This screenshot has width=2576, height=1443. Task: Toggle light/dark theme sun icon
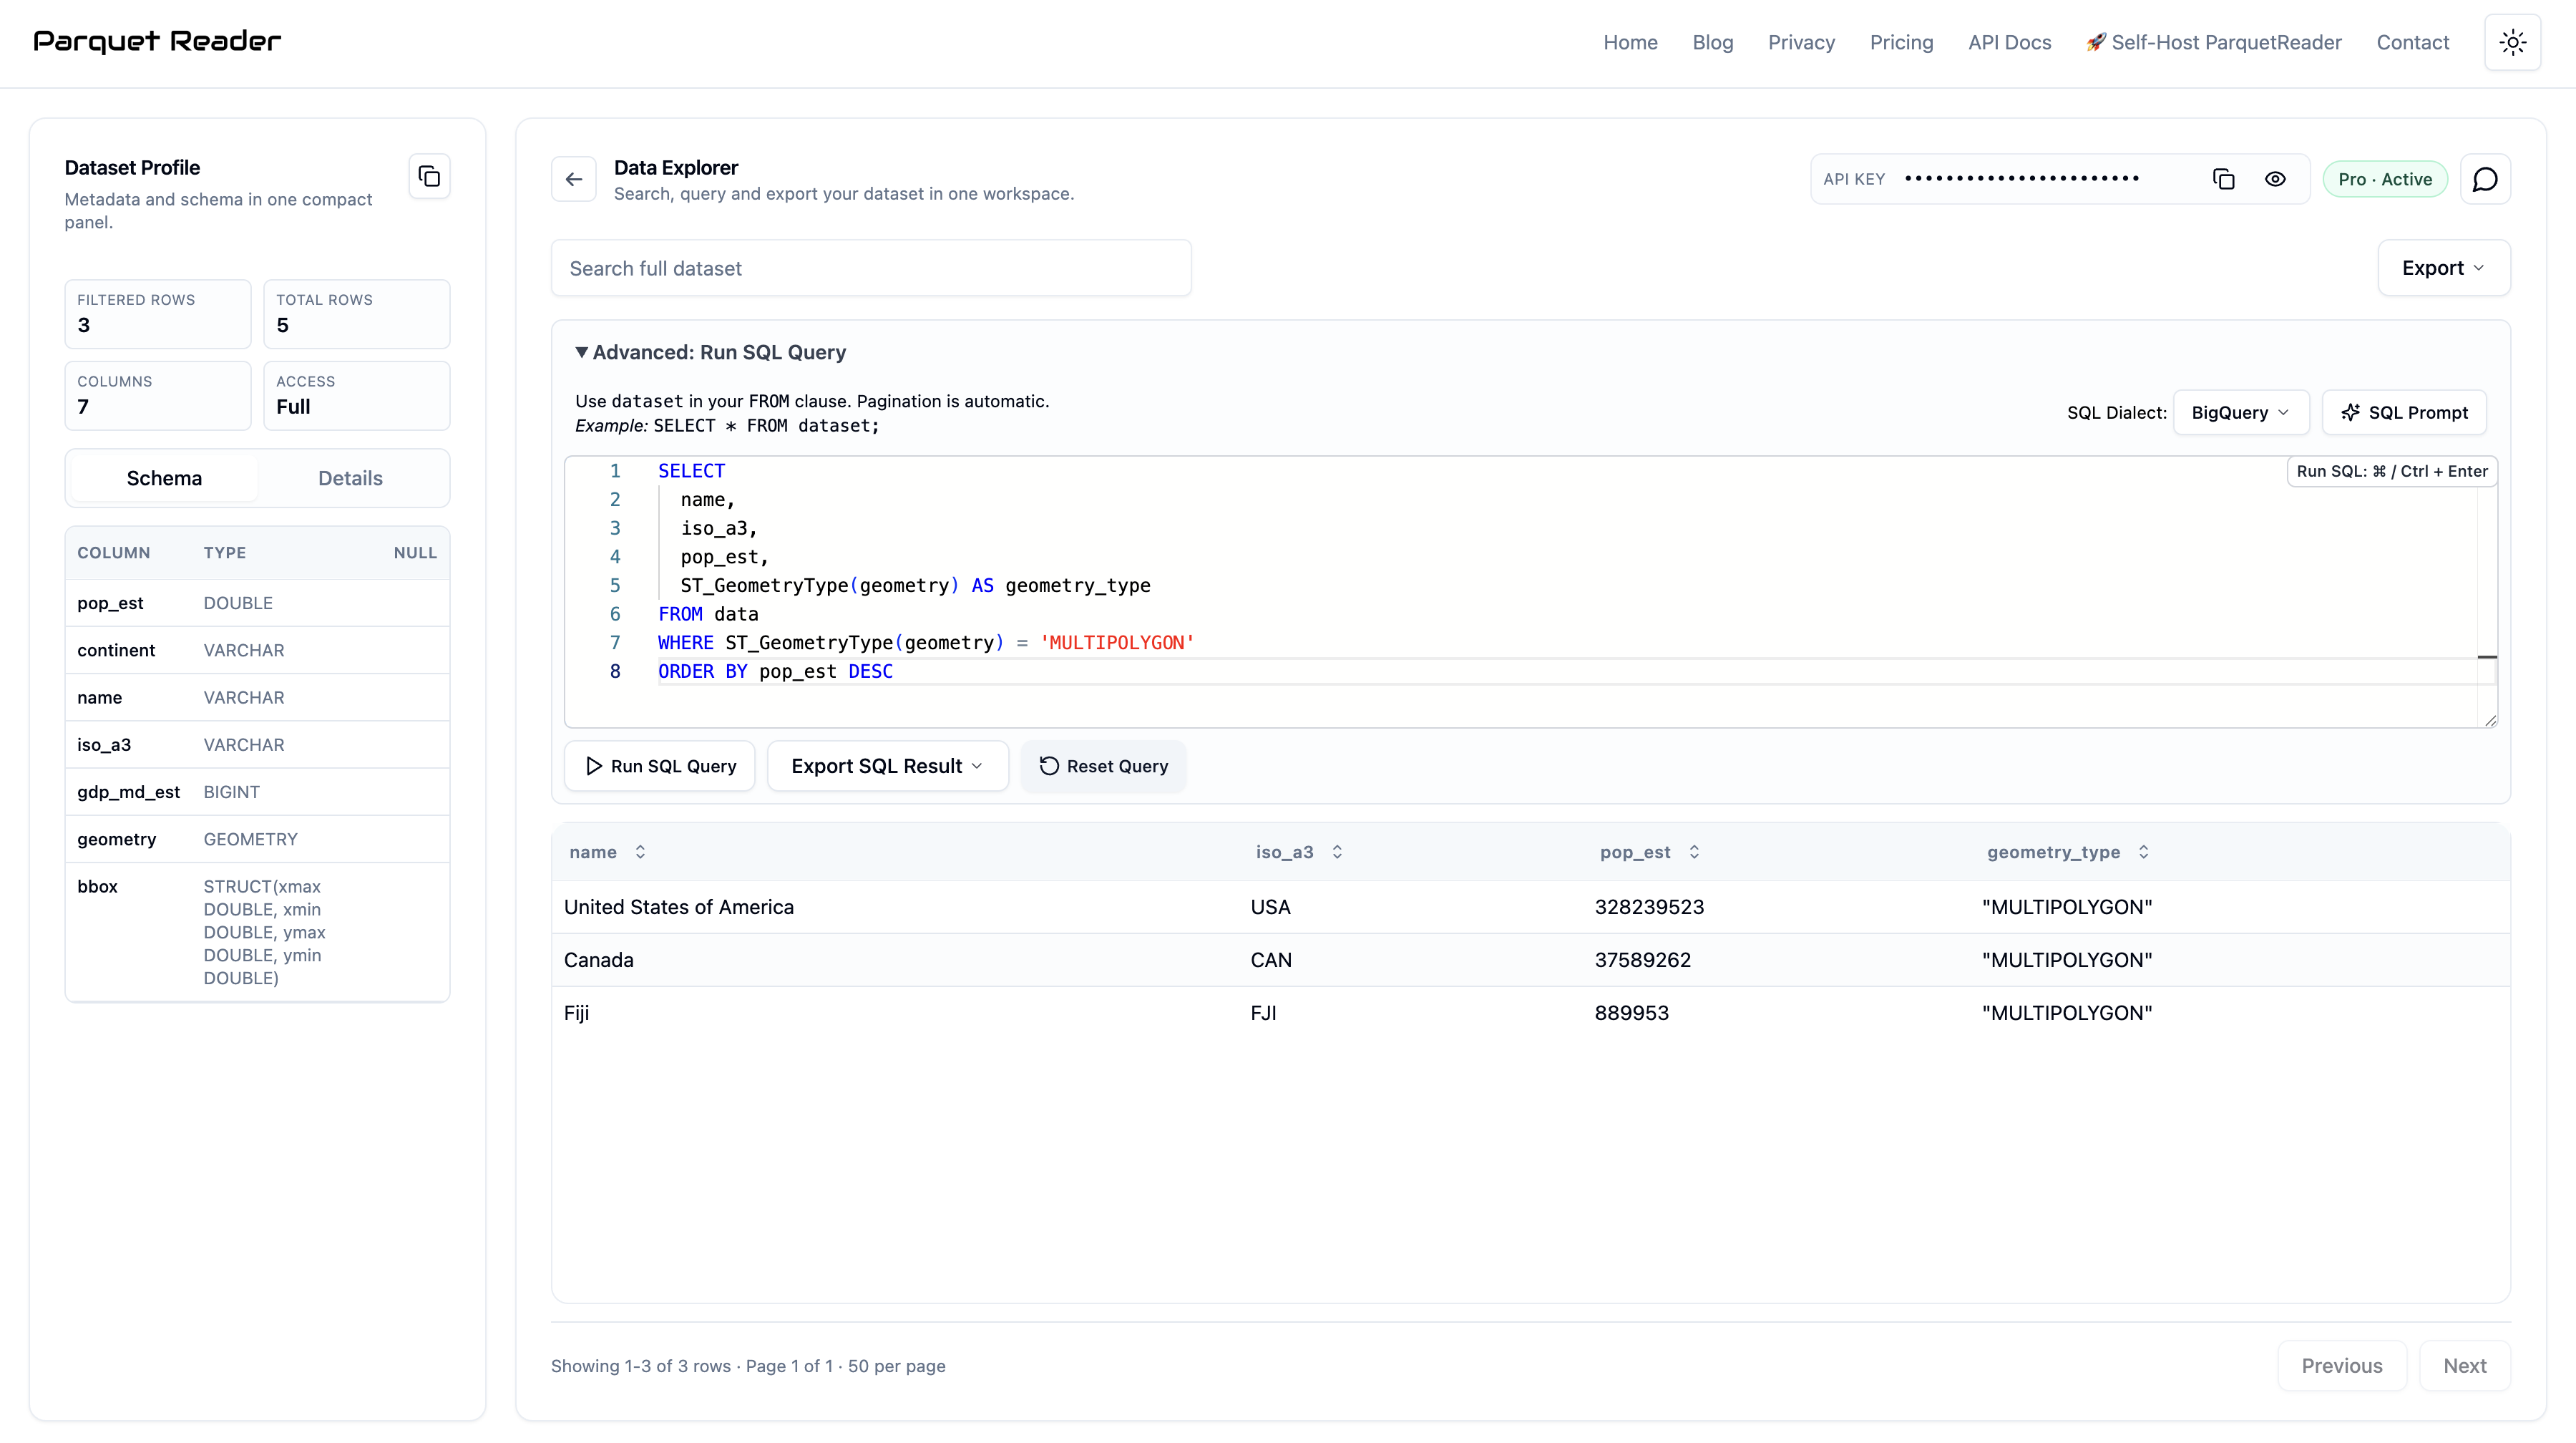point(2512,42)
